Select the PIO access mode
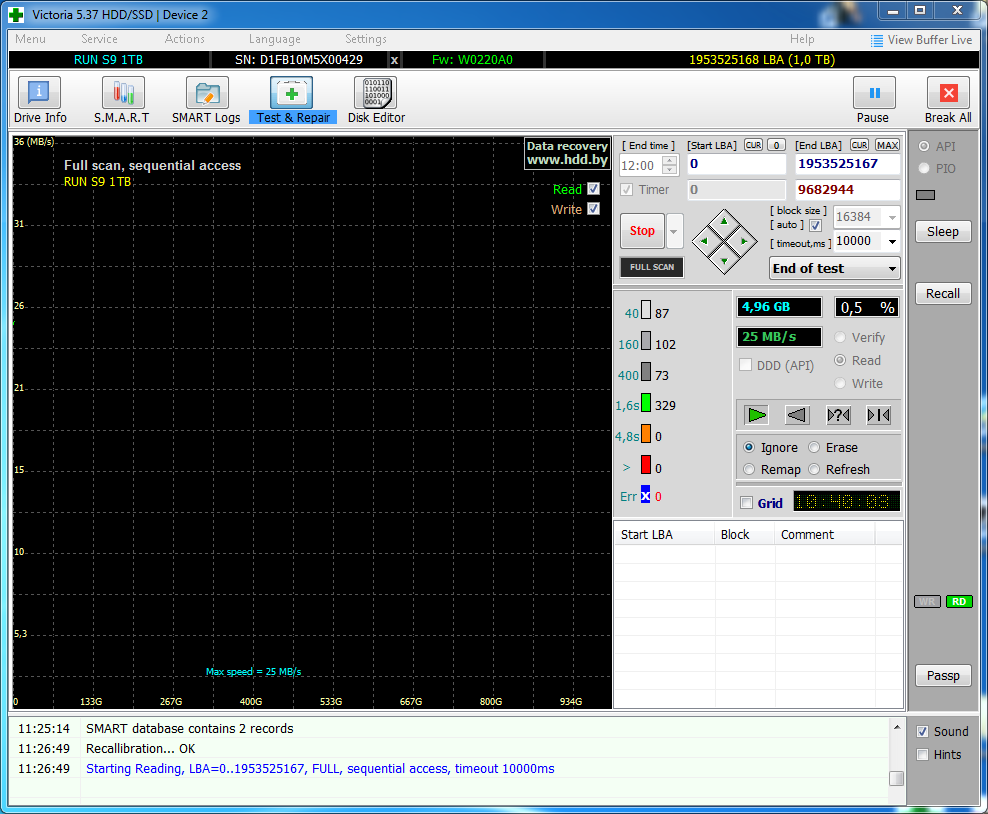Screen dimensions: 988x814 pyautogui.click(x=924, y=168)
